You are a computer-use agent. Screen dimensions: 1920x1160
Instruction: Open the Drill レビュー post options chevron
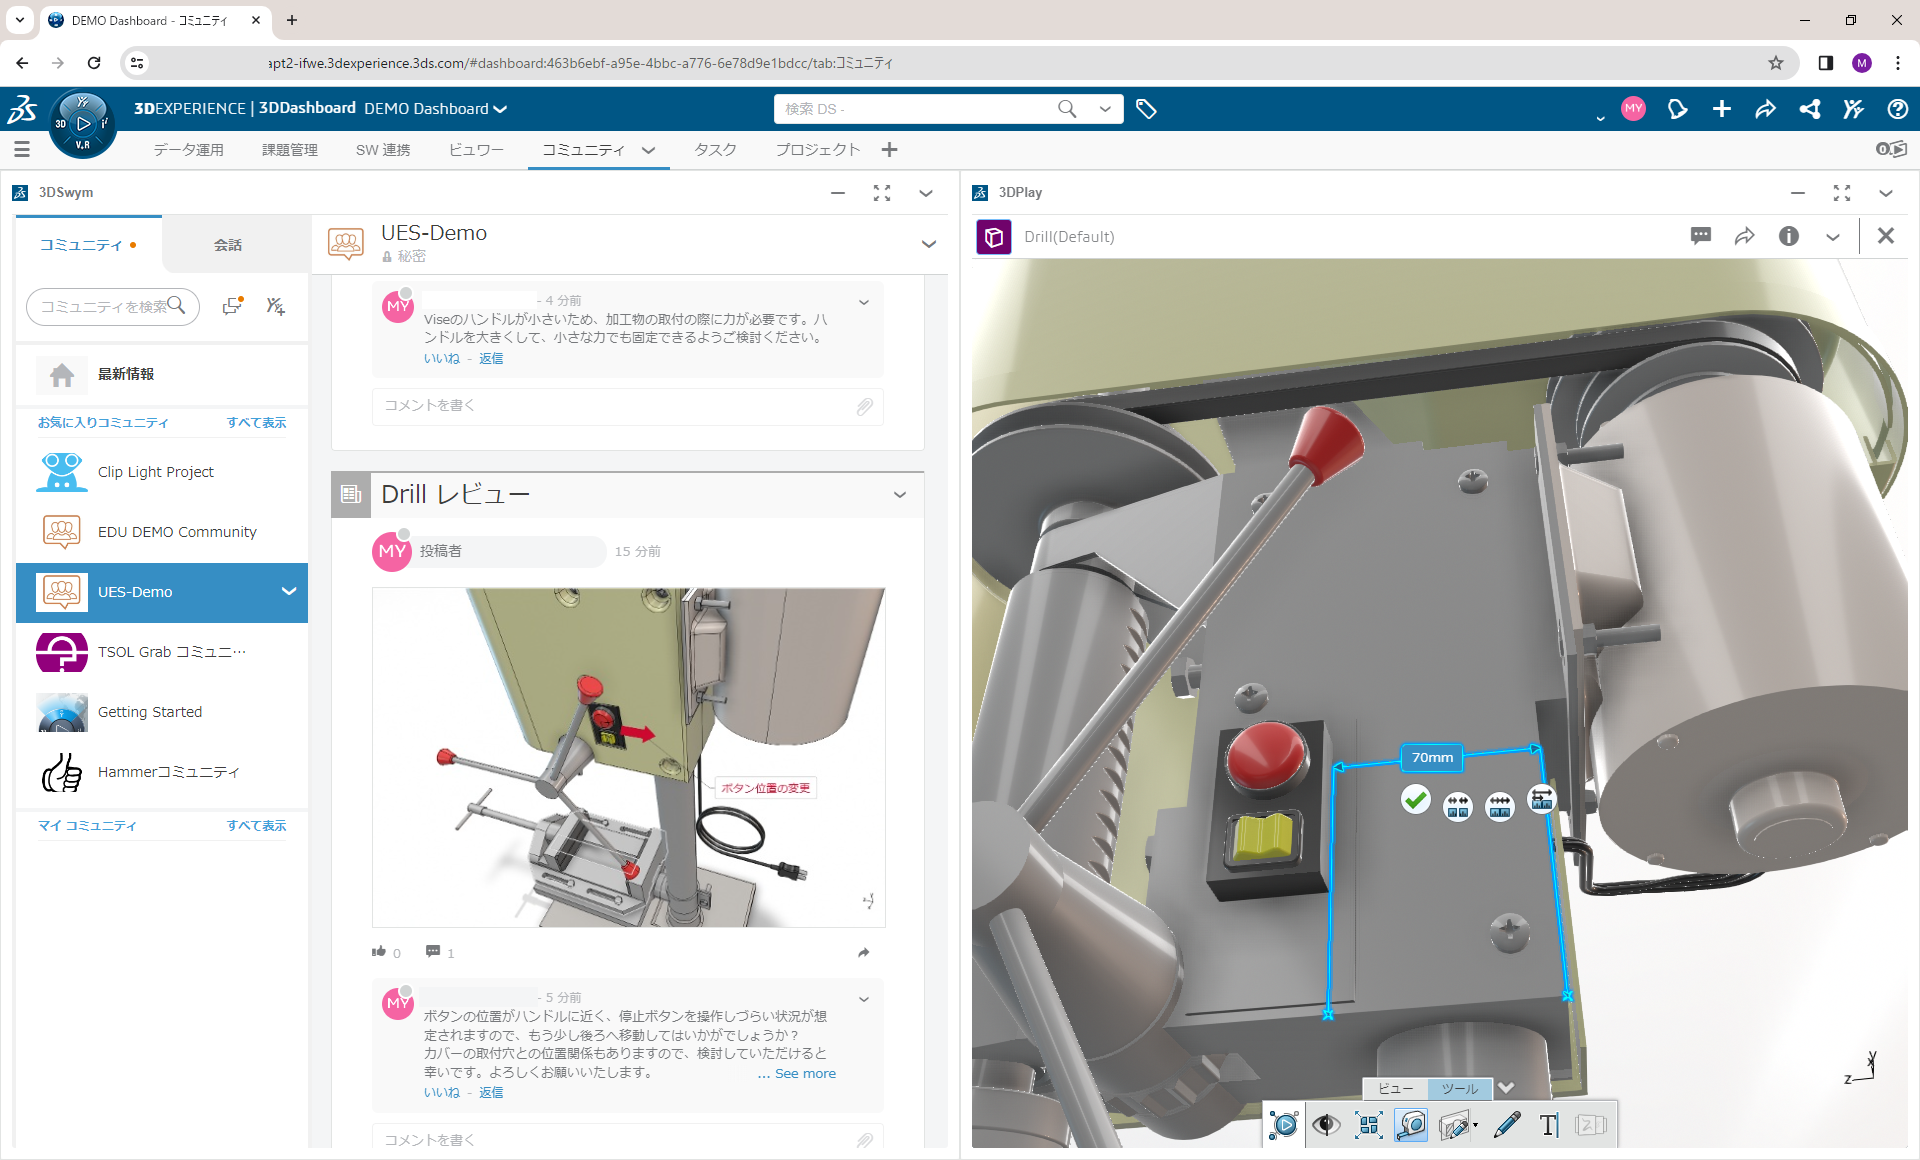point(900,495)
